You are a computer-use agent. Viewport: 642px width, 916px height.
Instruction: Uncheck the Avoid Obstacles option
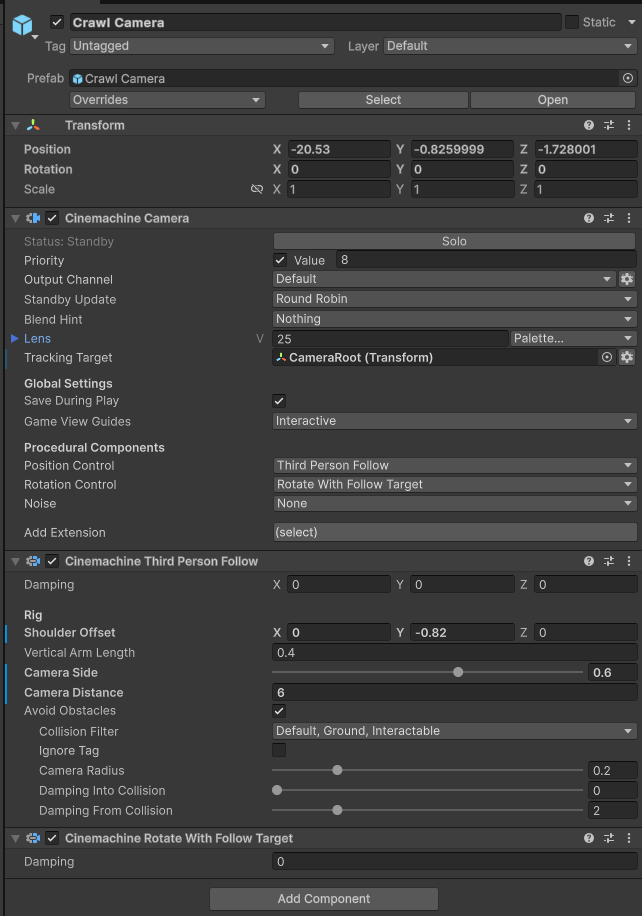point(279,711)
